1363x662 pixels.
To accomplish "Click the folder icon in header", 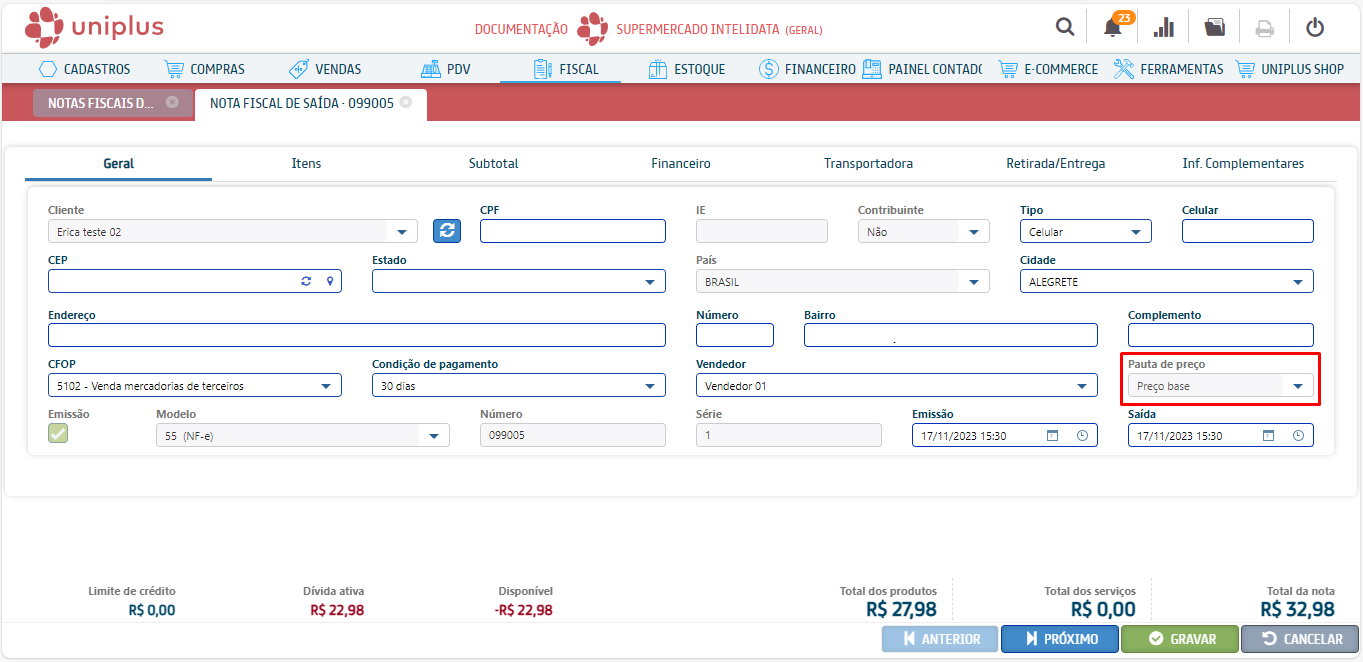I will (x=1214, y=27).
